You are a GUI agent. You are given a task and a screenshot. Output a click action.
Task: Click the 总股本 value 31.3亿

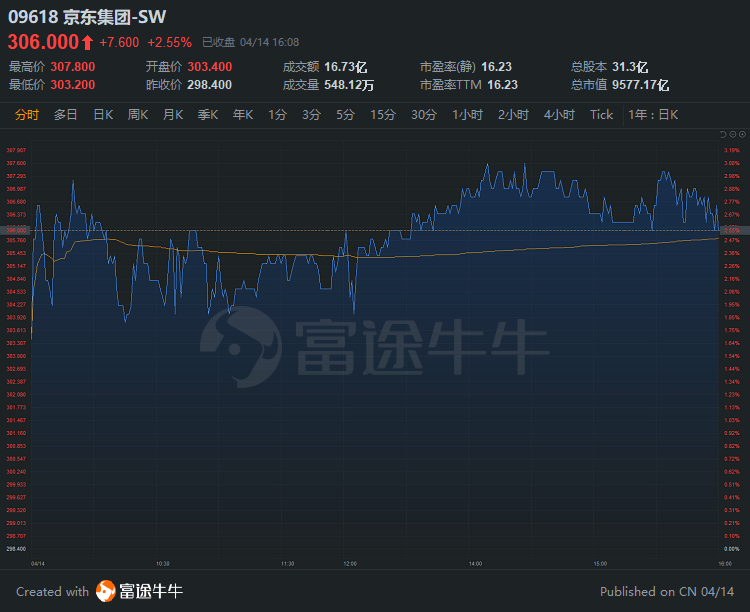(630, 67)
